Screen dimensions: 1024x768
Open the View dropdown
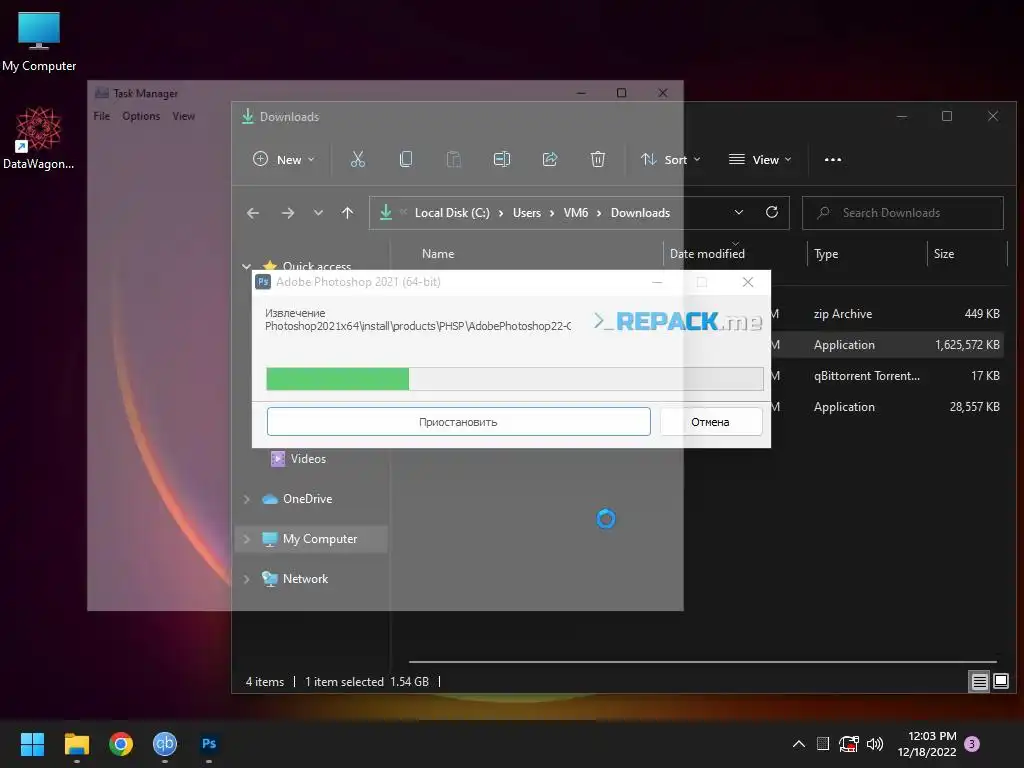point(760,159)
